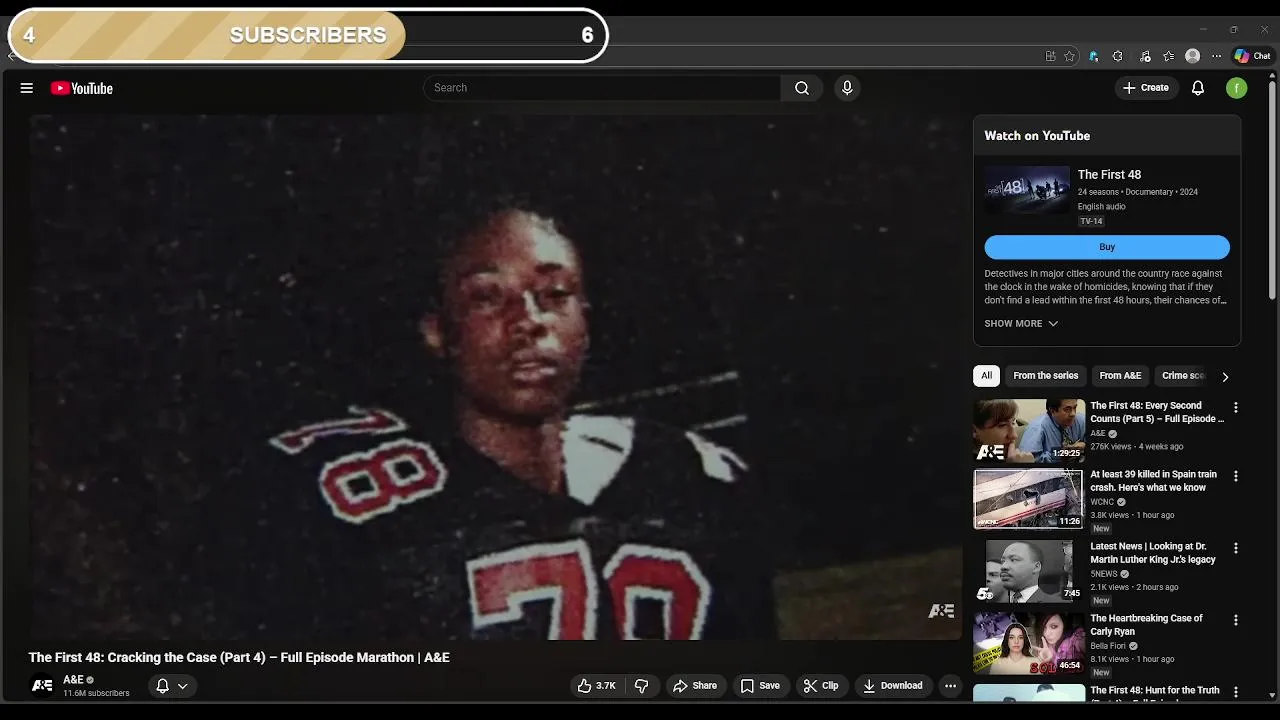This screenshot has width=1280, height=720.
Task: Open options for Every Second Counts video
Action: [1236, 408]
